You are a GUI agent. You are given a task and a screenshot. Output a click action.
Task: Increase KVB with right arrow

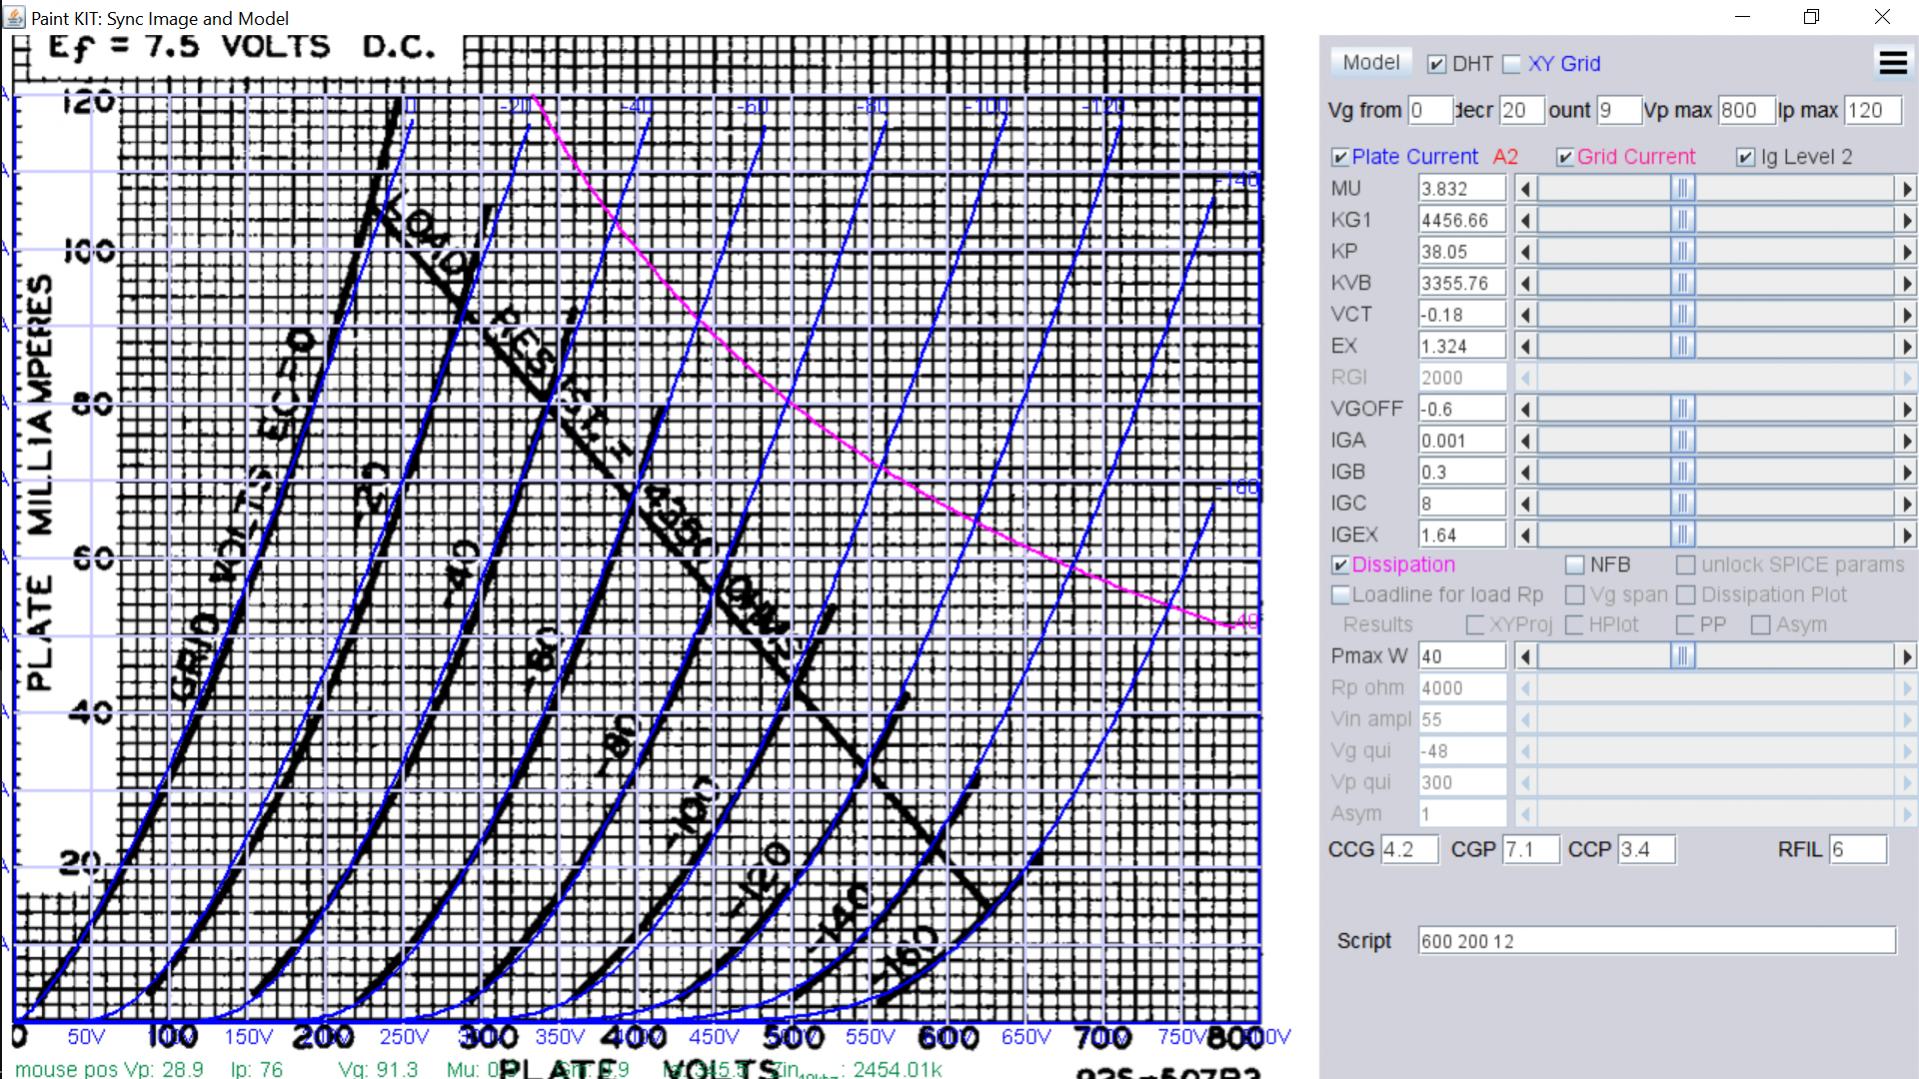(1907, 283)
